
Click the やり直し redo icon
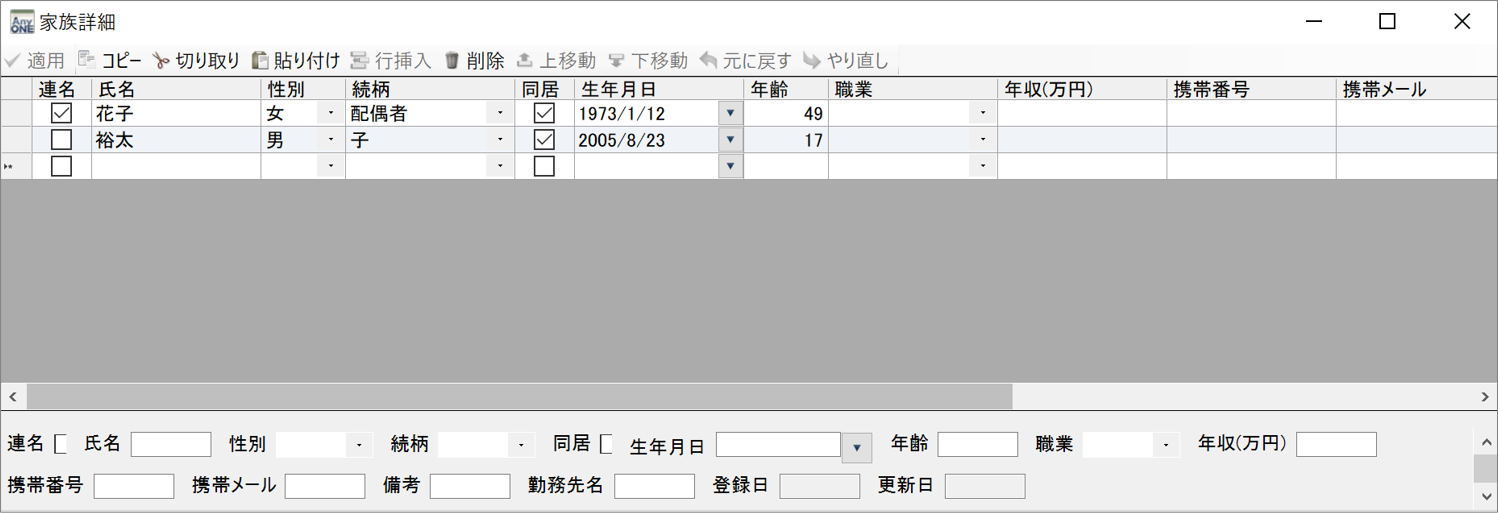tap(812, 61)
